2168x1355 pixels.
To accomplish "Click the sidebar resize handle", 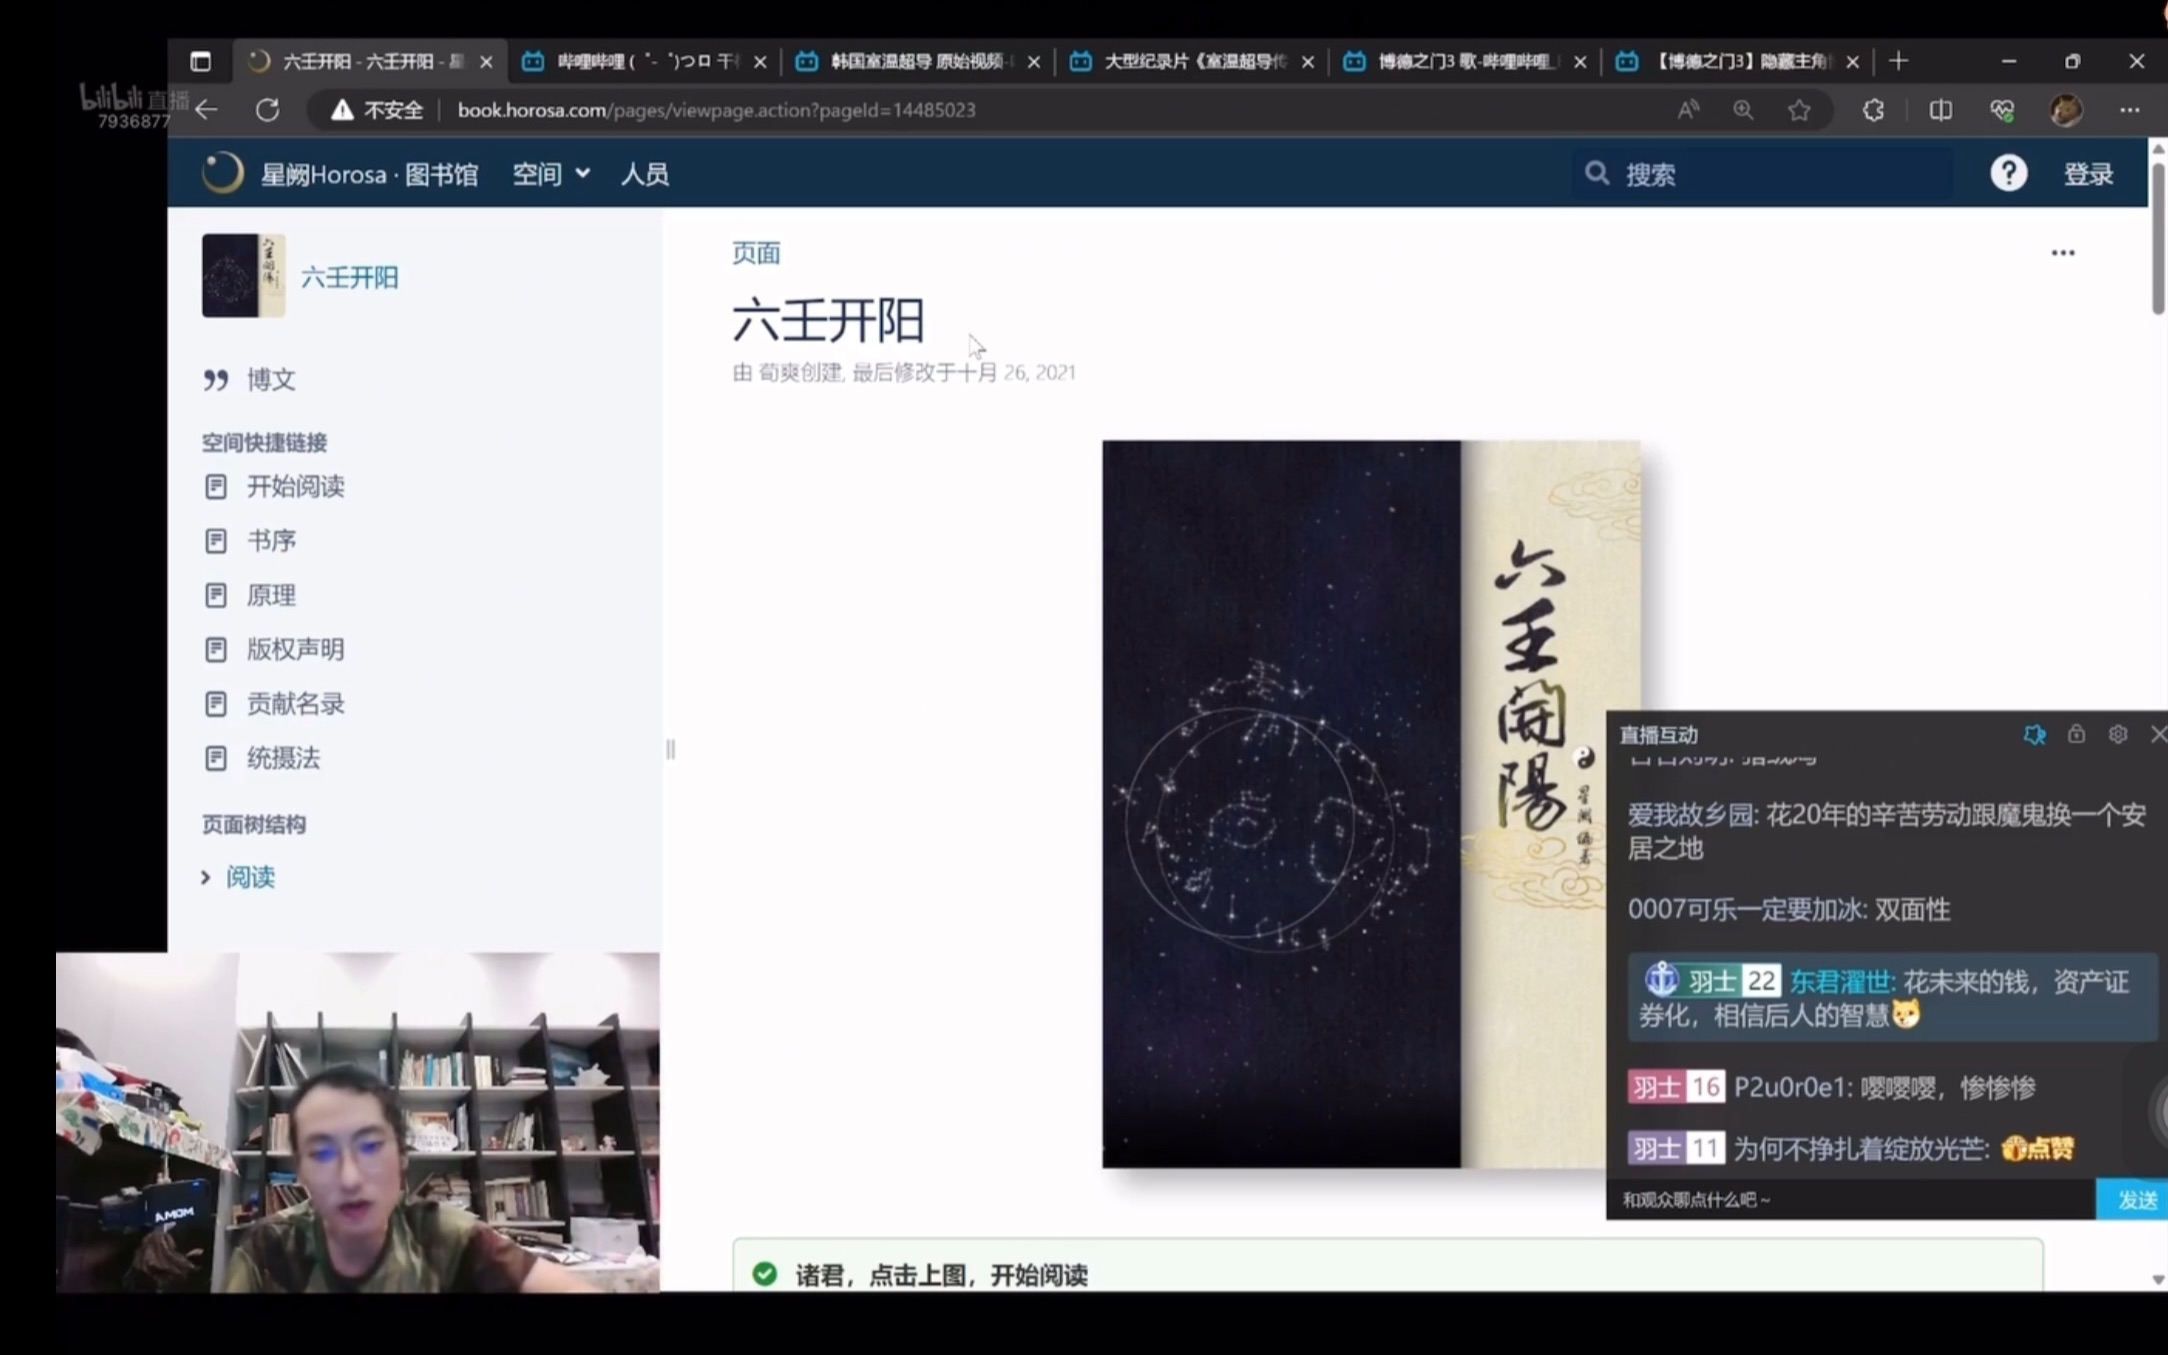I will pos(670,749).
